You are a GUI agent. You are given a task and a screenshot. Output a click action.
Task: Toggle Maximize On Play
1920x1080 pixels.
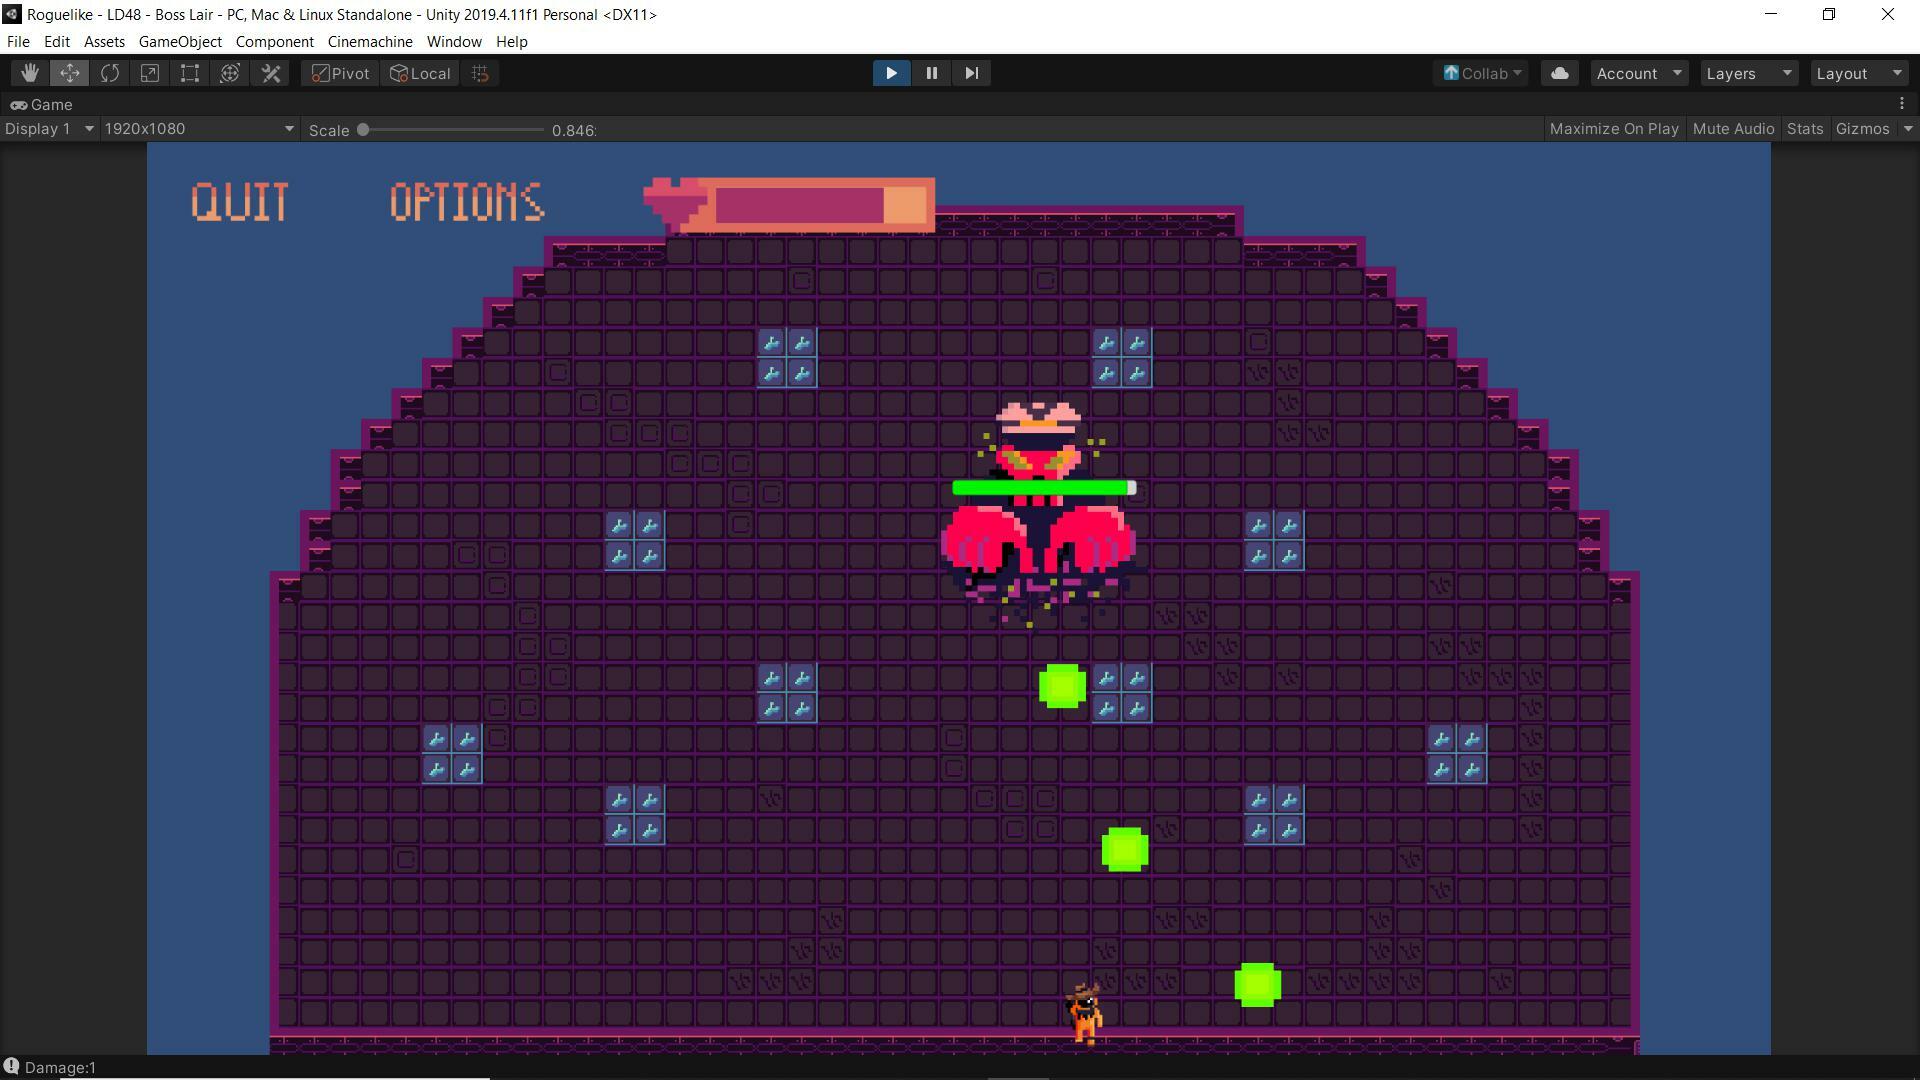(x=1613, y=129)
